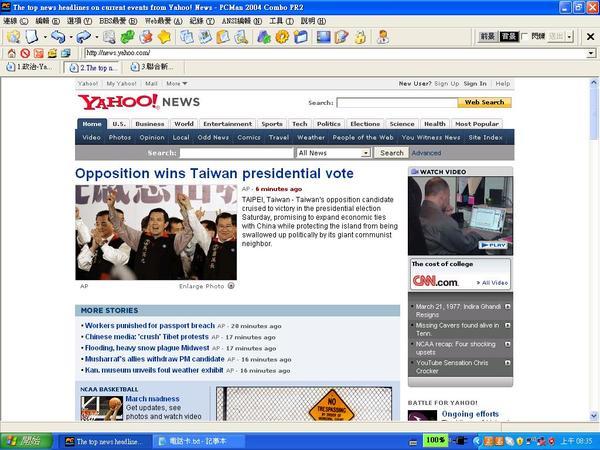Click the Sign In link
The width and height of the screenshot is (600, 450).
475,83
